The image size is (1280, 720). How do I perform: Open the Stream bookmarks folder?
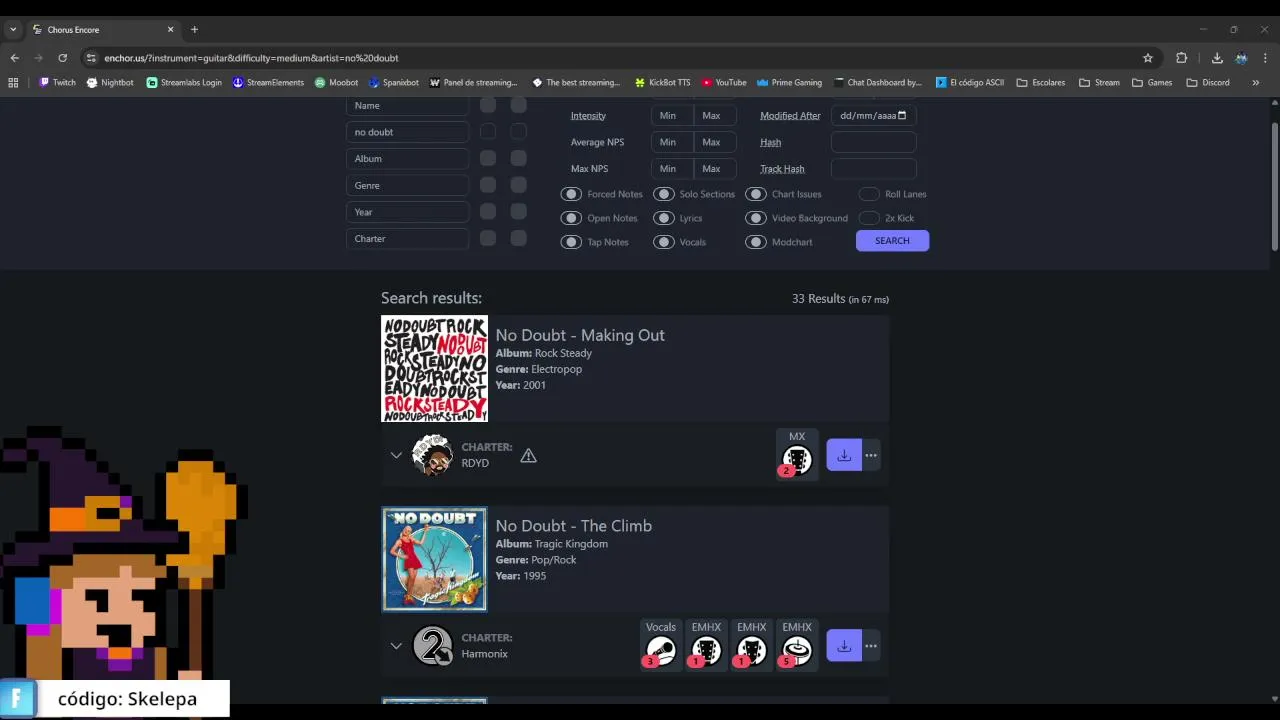pos(1099,82)
